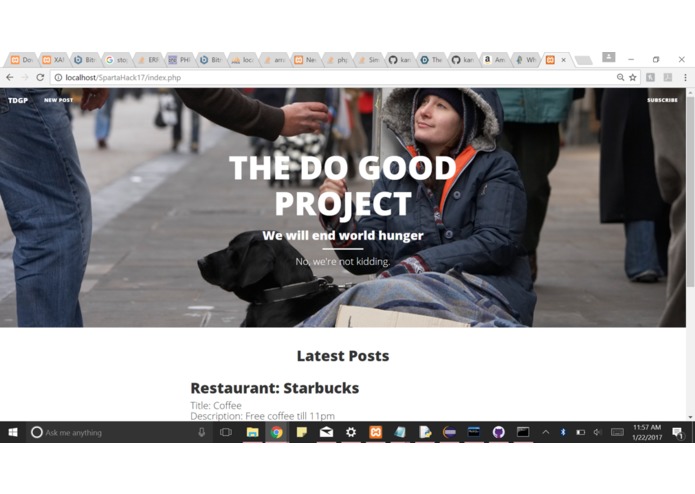Open Settings gear in the taskbar
Image resolution: width=695 pixels, height=494 pixels.
click(x=351, y=432)
